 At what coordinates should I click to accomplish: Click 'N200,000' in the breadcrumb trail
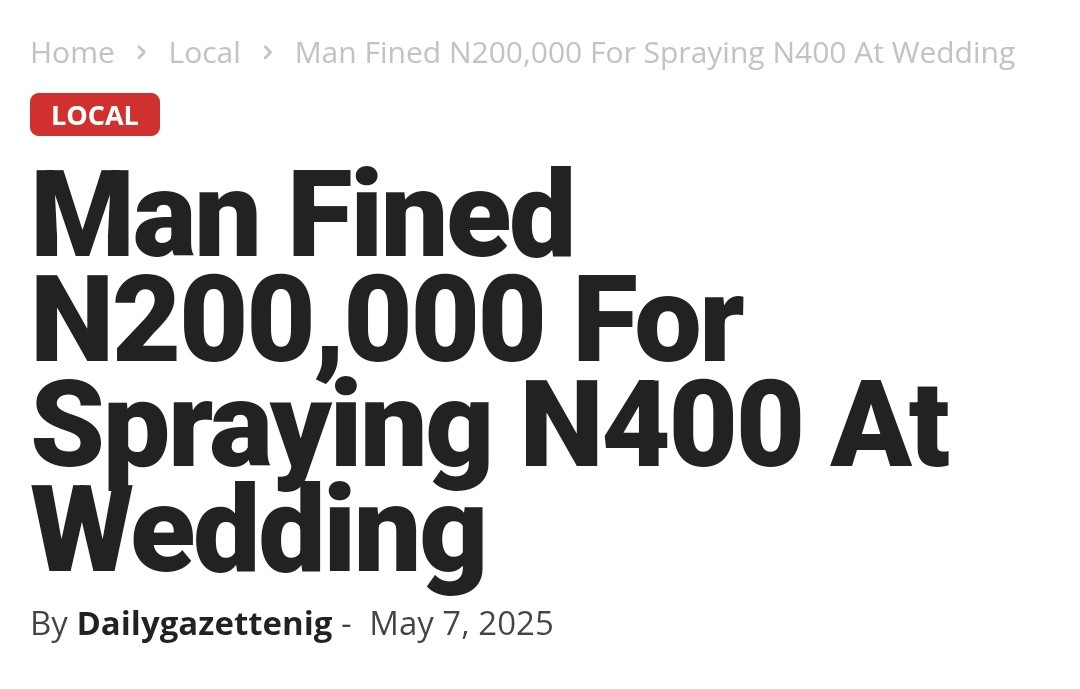pos(516,53)
